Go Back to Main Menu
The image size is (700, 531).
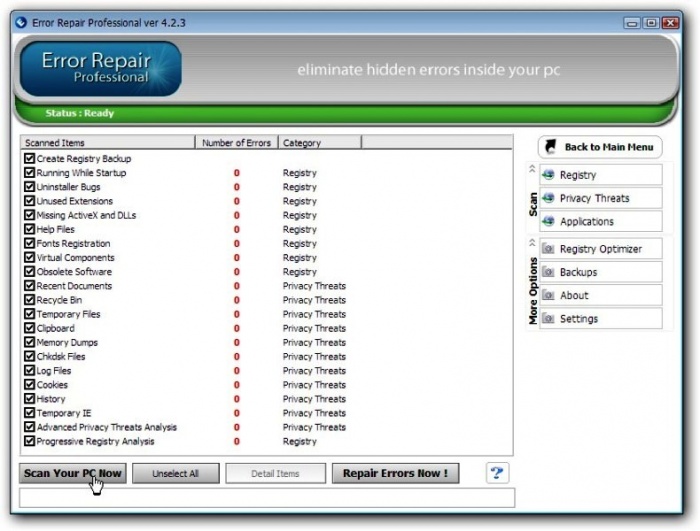[600, 146]
